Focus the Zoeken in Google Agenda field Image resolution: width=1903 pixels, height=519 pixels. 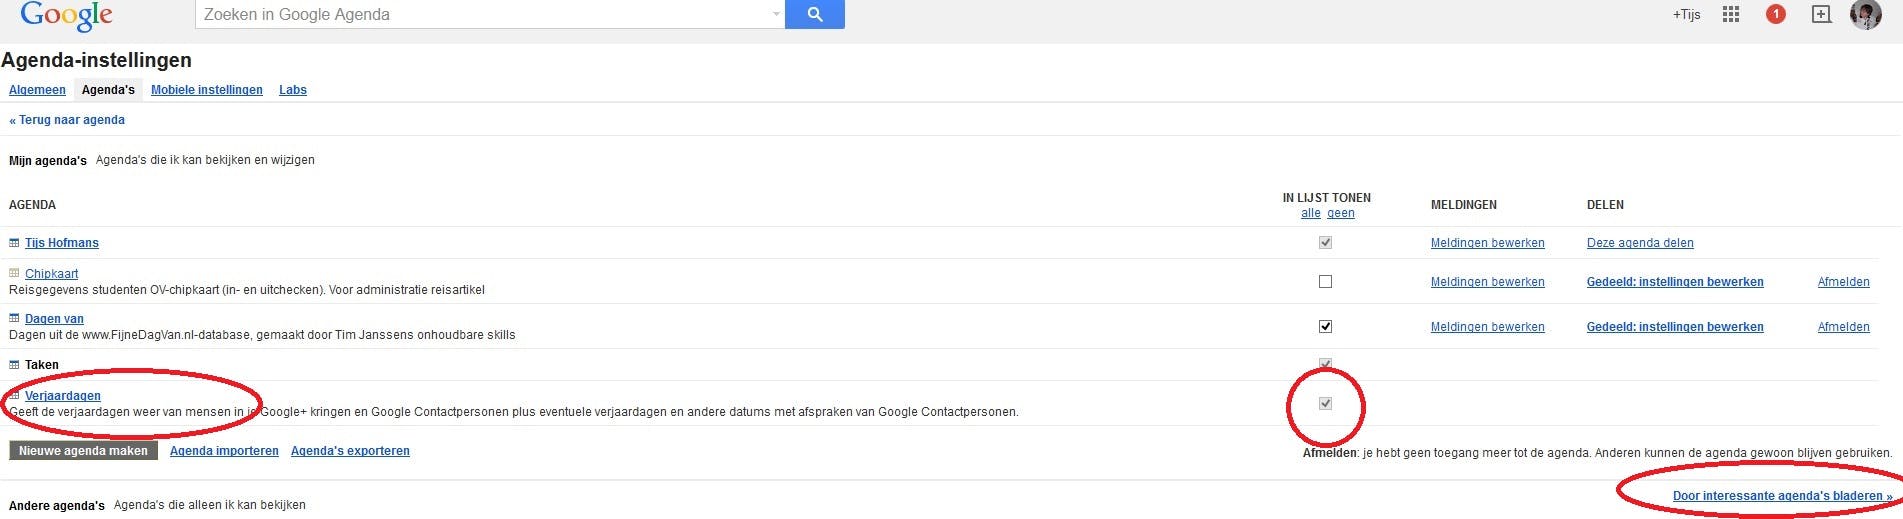pos(484,14)
